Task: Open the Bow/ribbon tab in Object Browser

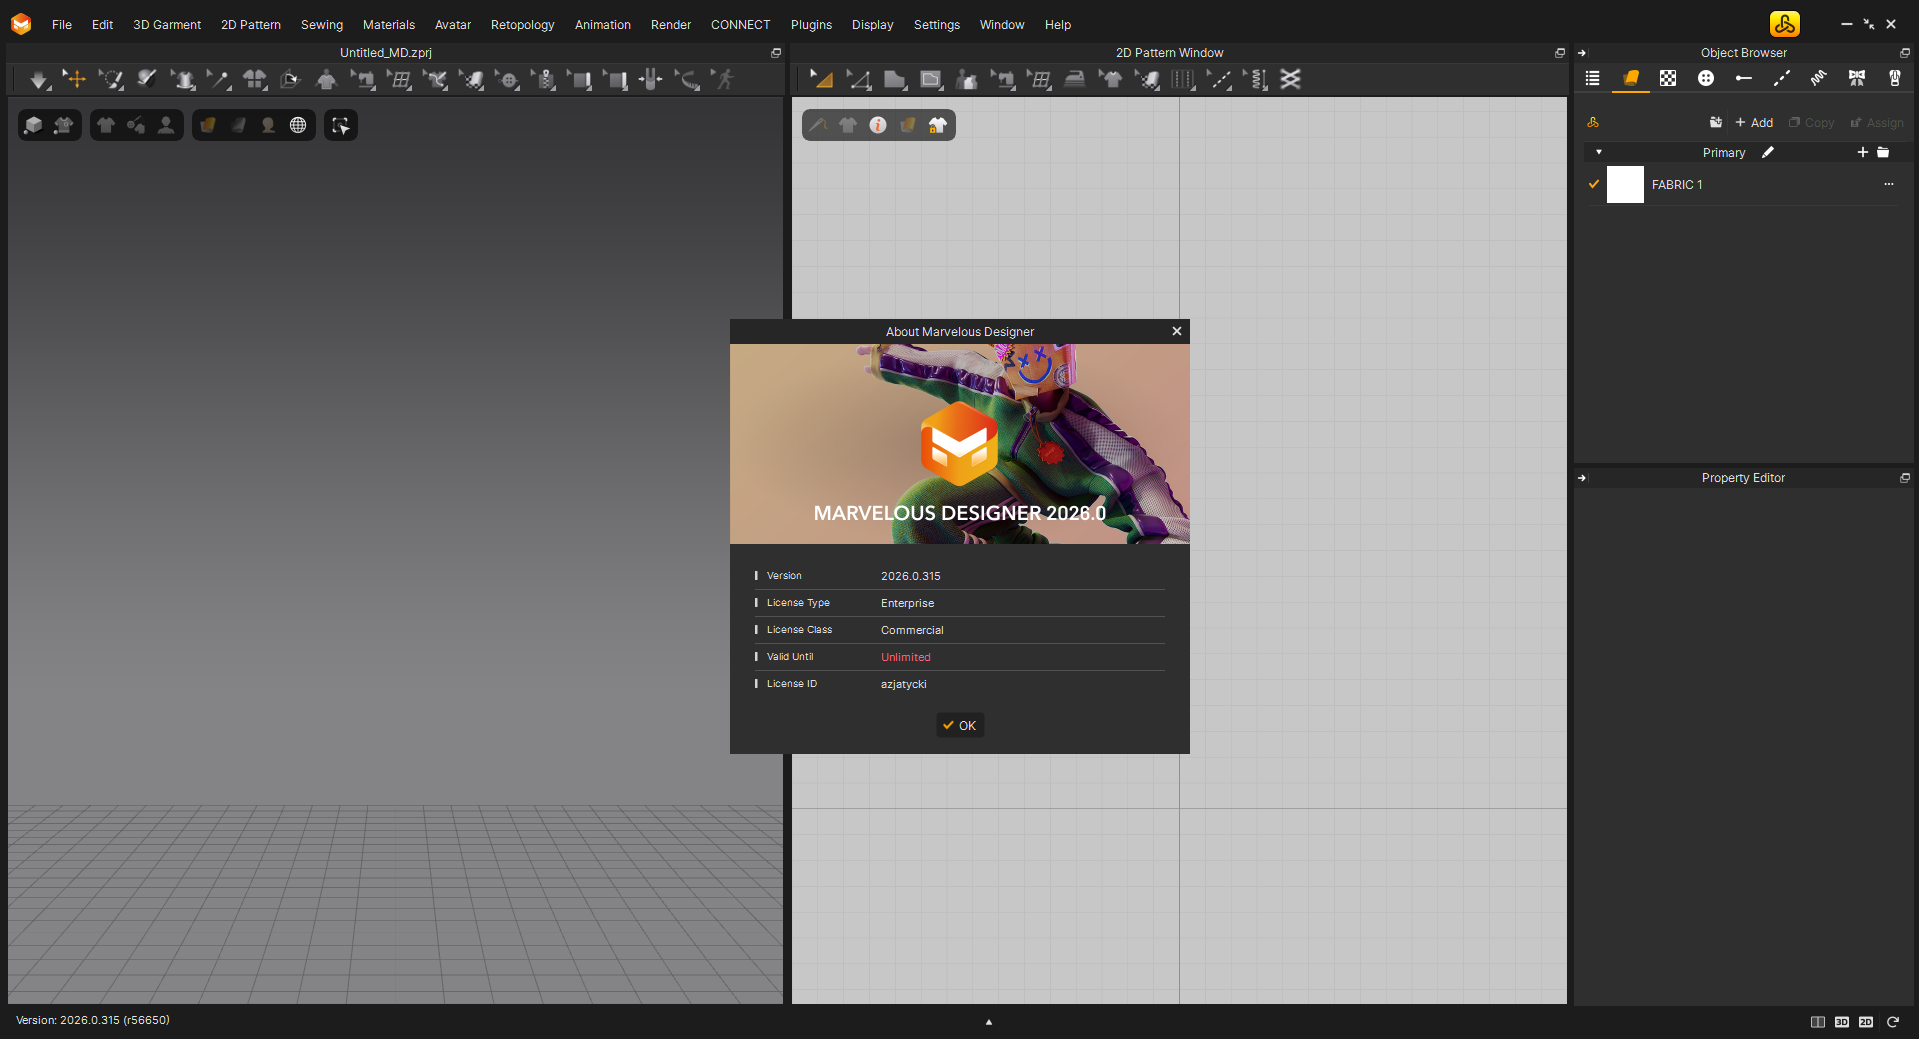Action: coord(1857,78)
